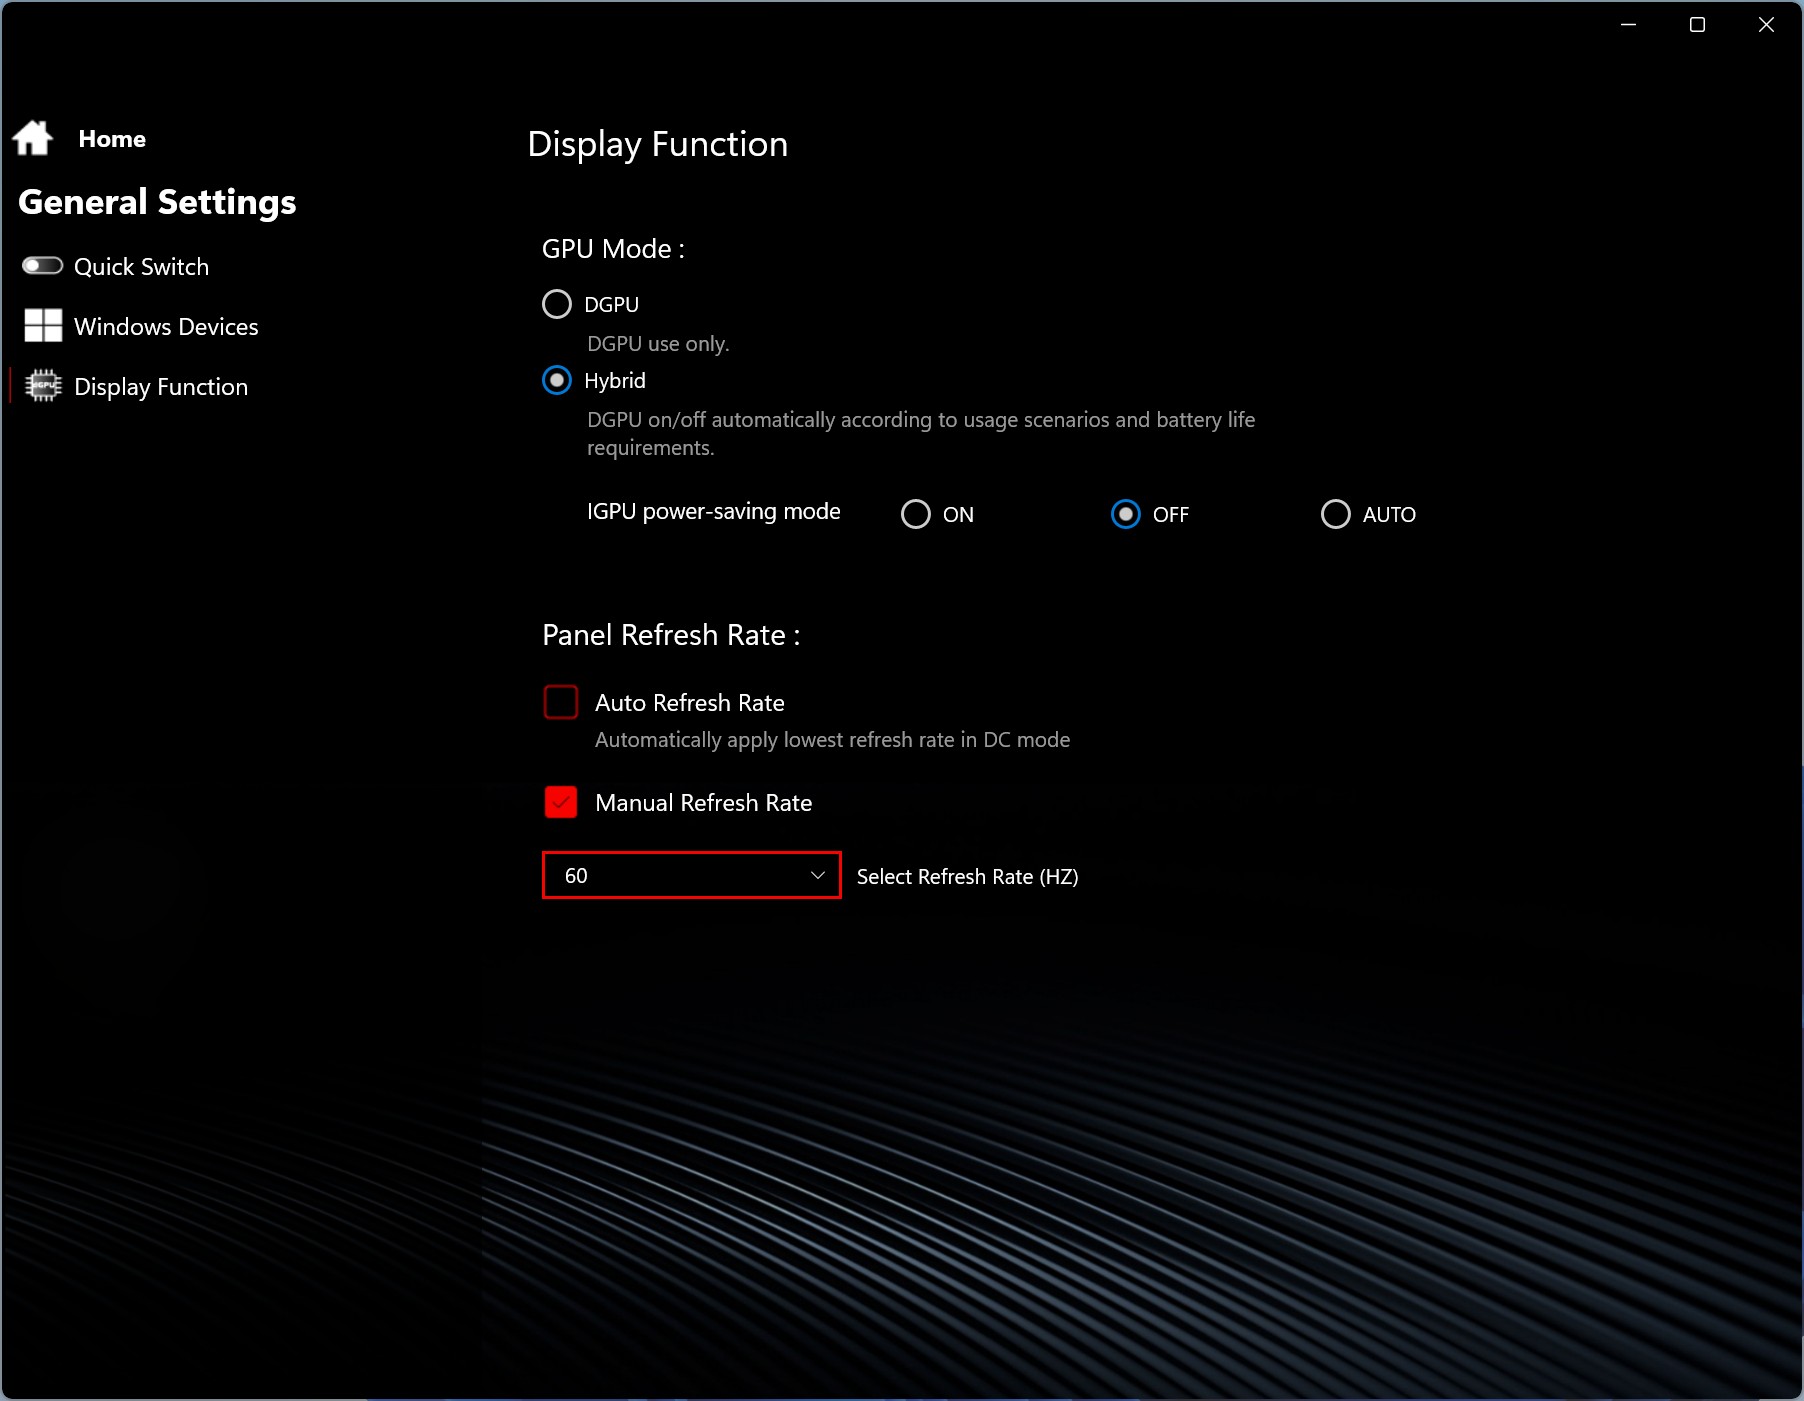Click the Quick Switch toggle icon
This screenshot has height=1401, width=1804.
pyautogui.click(x=43, y=266)
